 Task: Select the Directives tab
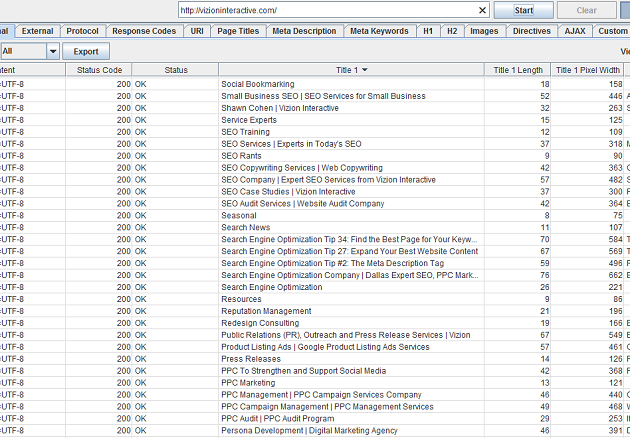pos(531,31)
